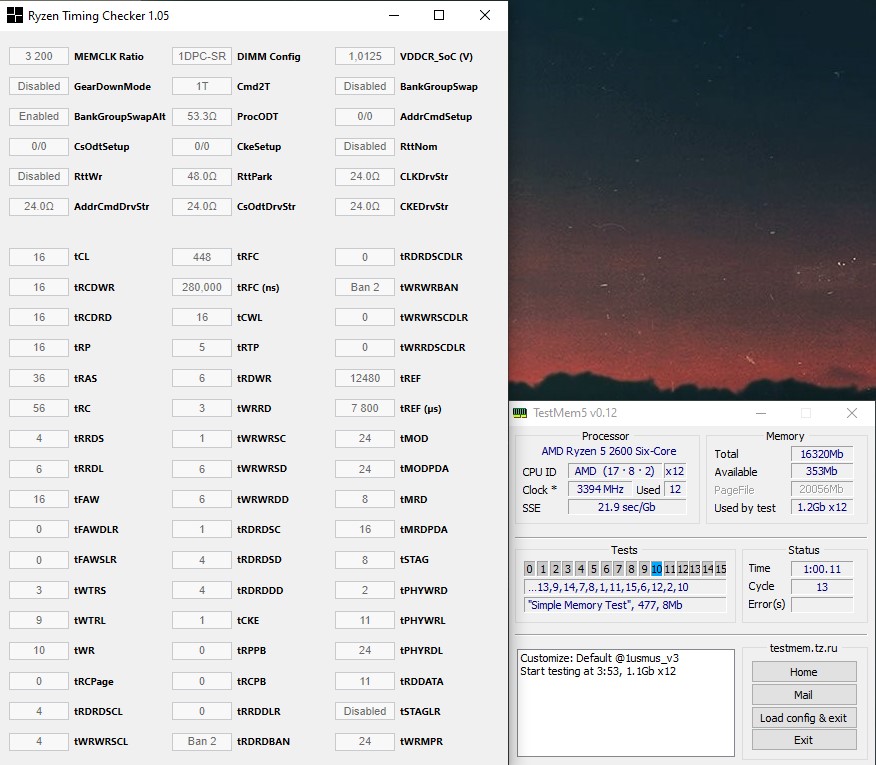The height and width of the screenshot is (765, 876).
Task: Click the AMD Ryzen 5 2600 Six-Core text
Action: click(608, 451)
